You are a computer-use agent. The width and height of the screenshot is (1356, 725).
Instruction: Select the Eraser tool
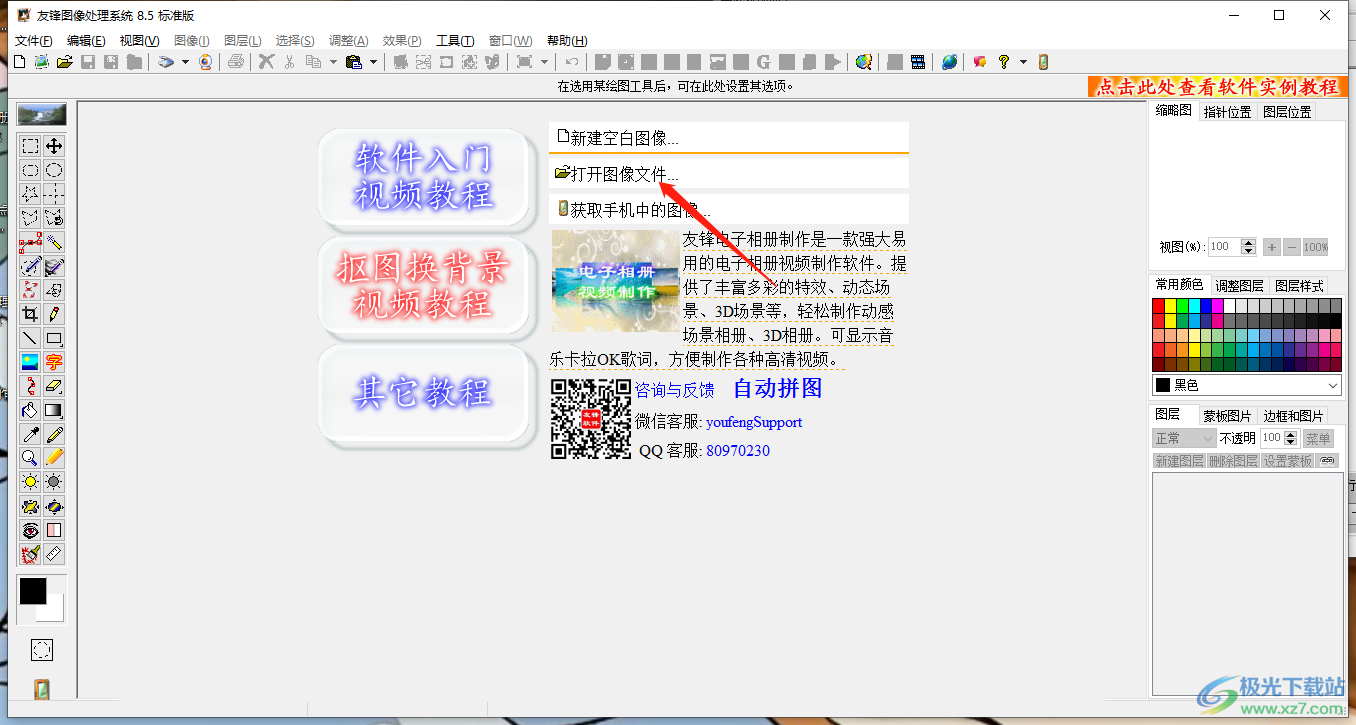click(x=55, y=386)
